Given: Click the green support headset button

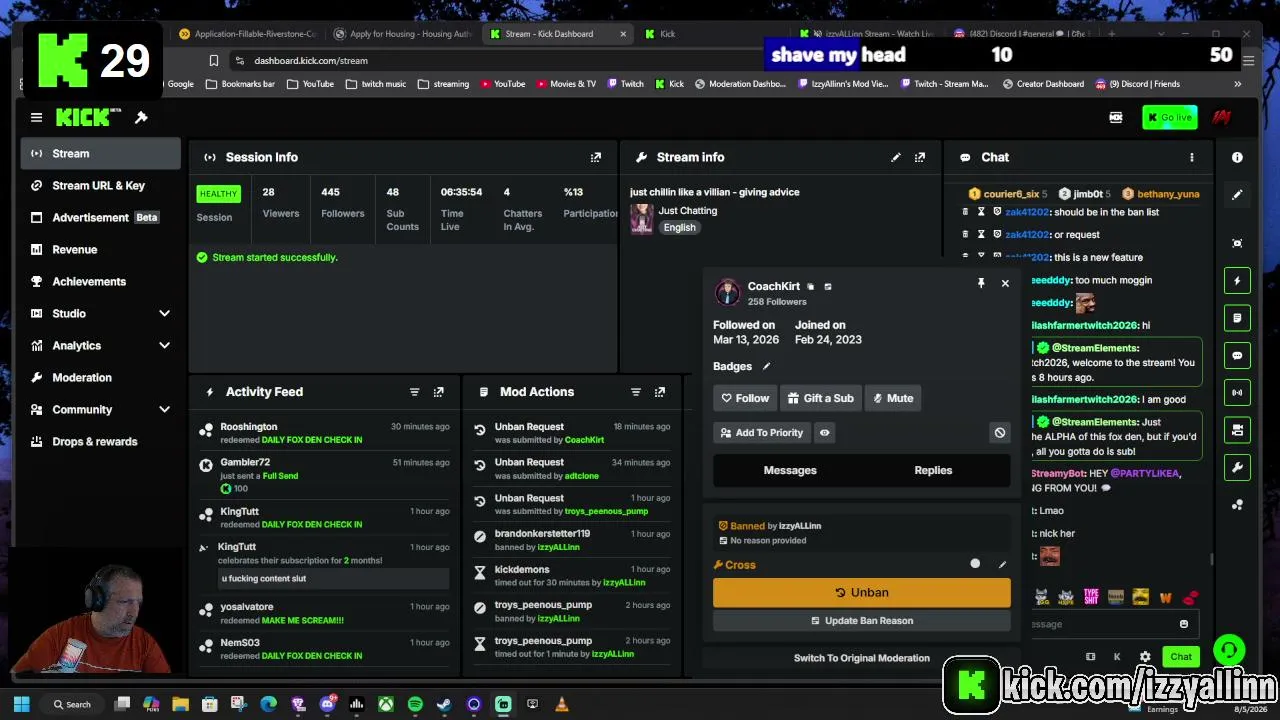Looking at the screenshot, I should [x=1229, y=651].
